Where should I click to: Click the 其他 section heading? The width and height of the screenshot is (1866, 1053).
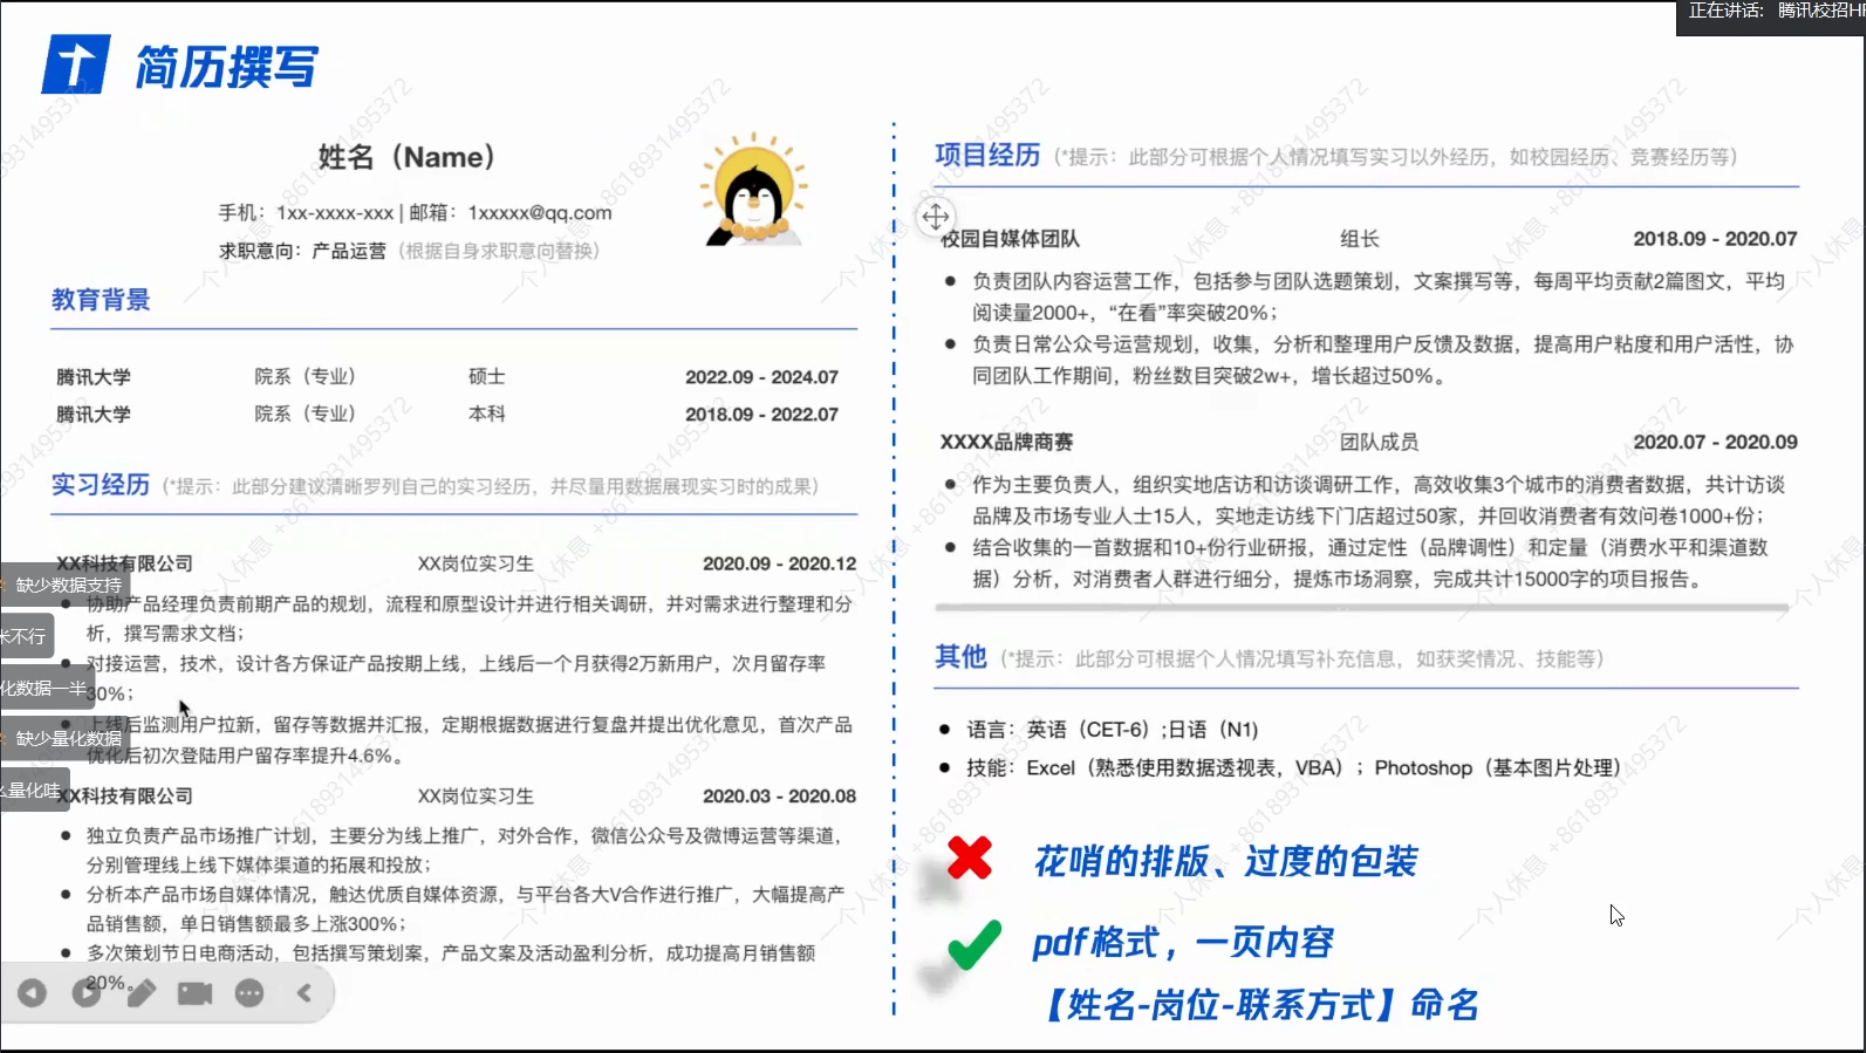tap(961, 657)
